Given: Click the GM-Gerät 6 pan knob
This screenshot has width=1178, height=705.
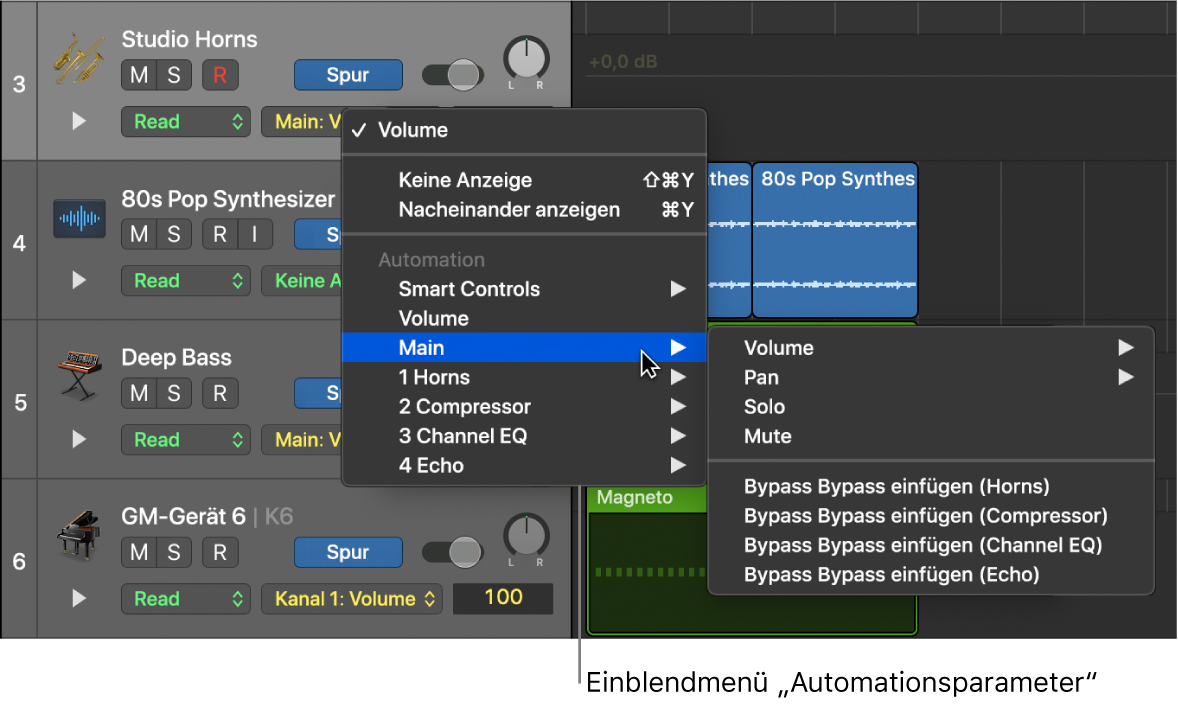Looking at the screenshot, I should 526,535.
